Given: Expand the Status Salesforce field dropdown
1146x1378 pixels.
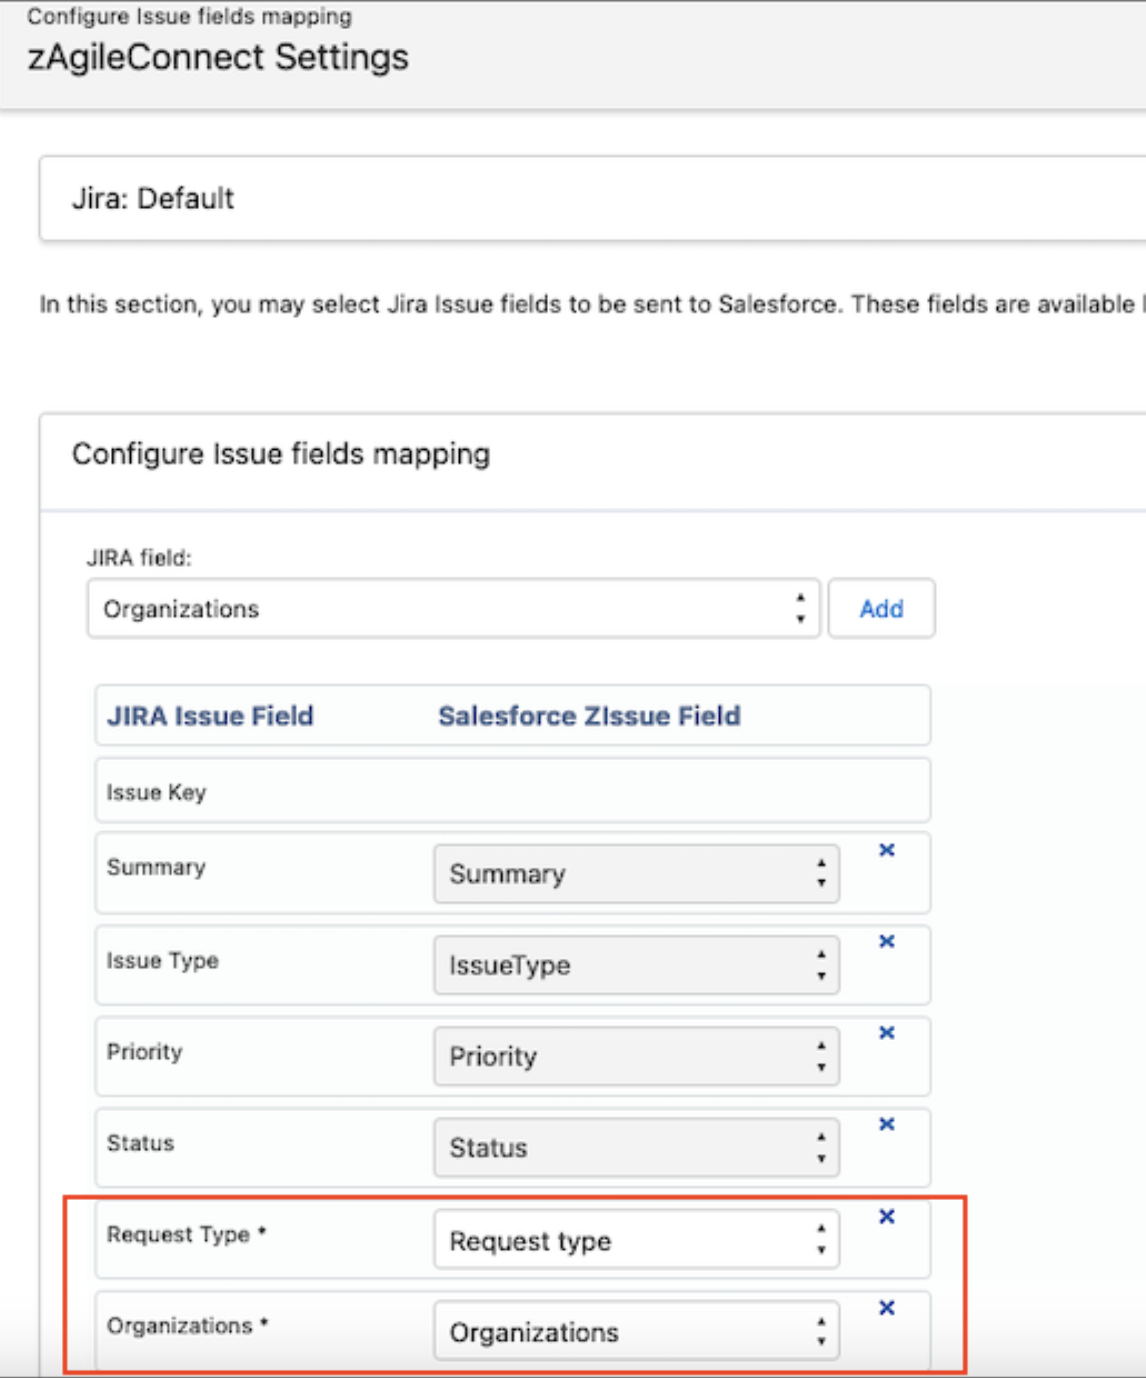Looking at the screenshot, I should click(x=636, y=1148).
